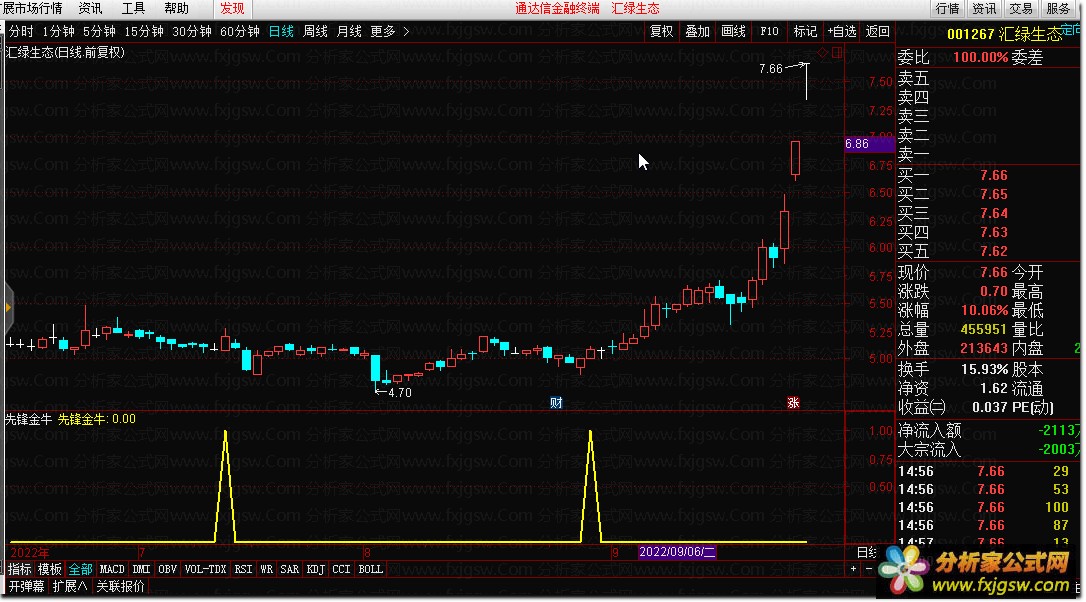Select the 15分钟 period

(143, 31)
